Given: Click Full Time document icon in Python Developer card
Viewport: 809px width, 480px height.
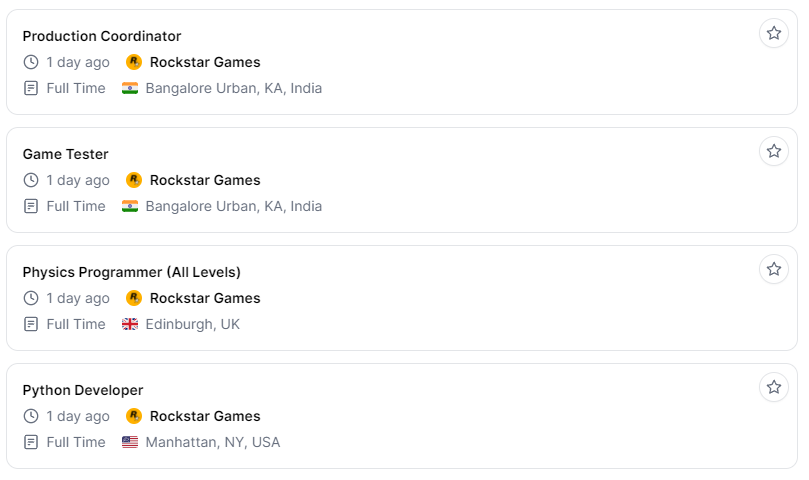Looking at the screenshot, I should pyautogui.click(x=31, y=442).
